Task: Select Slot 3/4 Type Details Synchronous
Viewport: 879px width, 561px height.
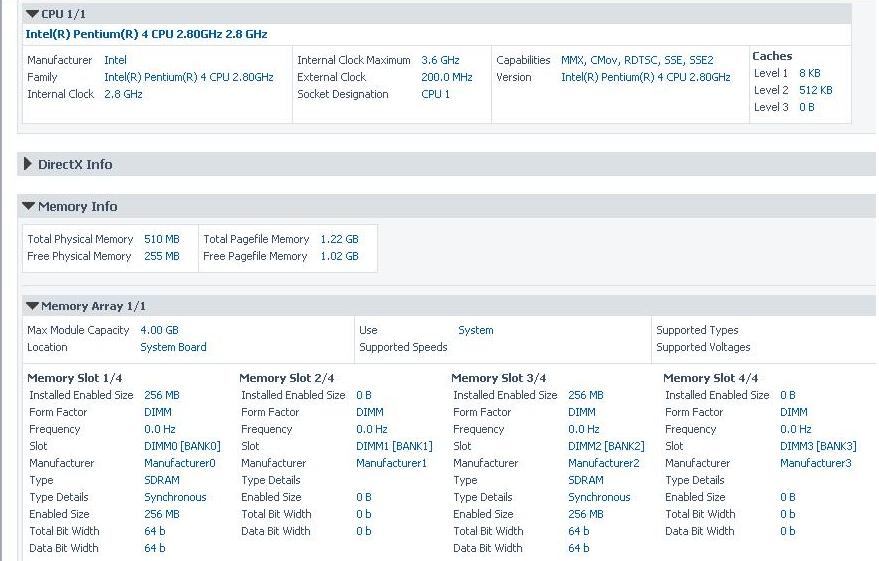Action: point(599,497)
